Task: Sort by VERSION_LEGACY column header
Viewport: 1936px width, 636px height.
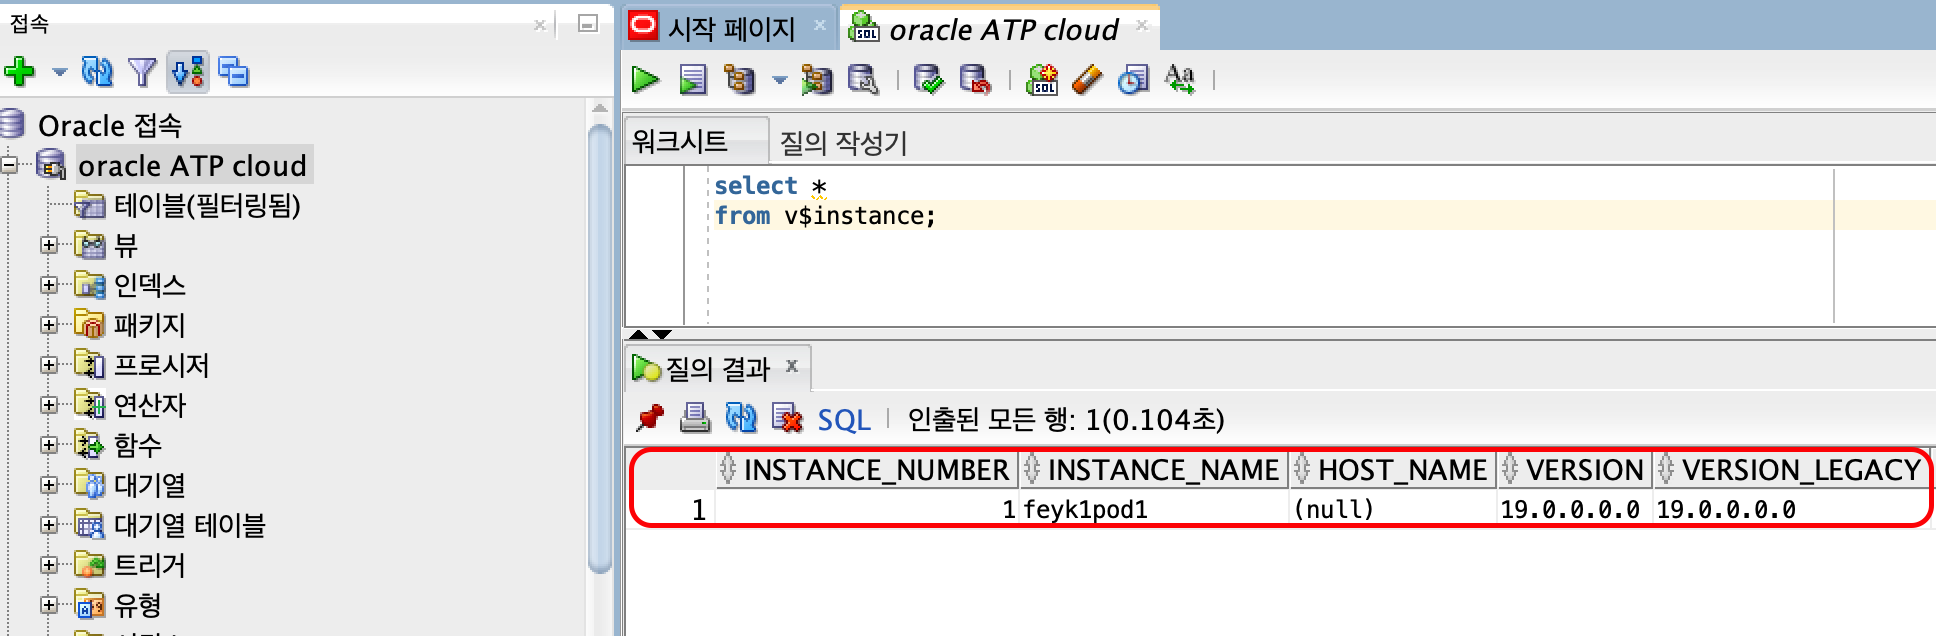Action: point(1790,469)
